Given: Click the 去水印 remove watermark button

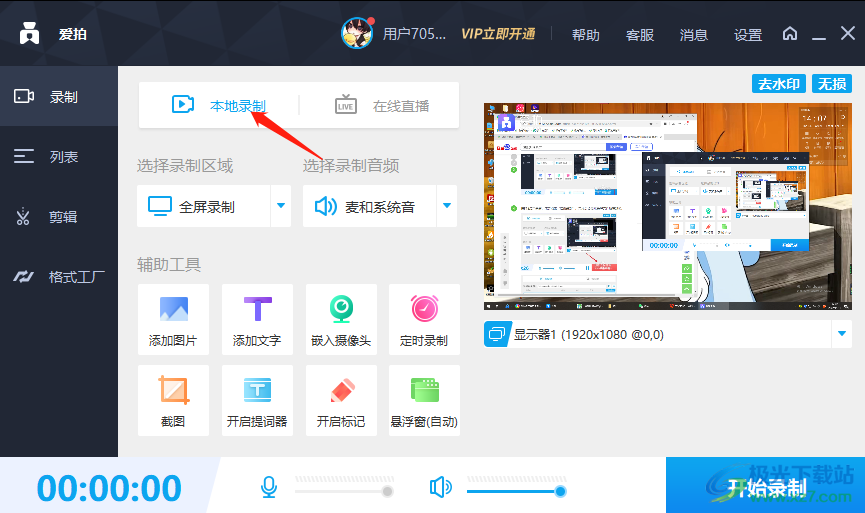Looking at the screenshot, I should click(778, 84).
